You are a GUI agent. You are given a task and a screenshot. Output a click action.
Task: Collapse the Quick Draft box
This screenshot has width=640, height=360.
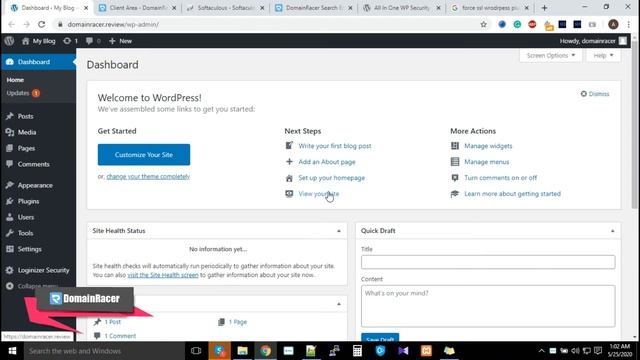coord(612,231)
